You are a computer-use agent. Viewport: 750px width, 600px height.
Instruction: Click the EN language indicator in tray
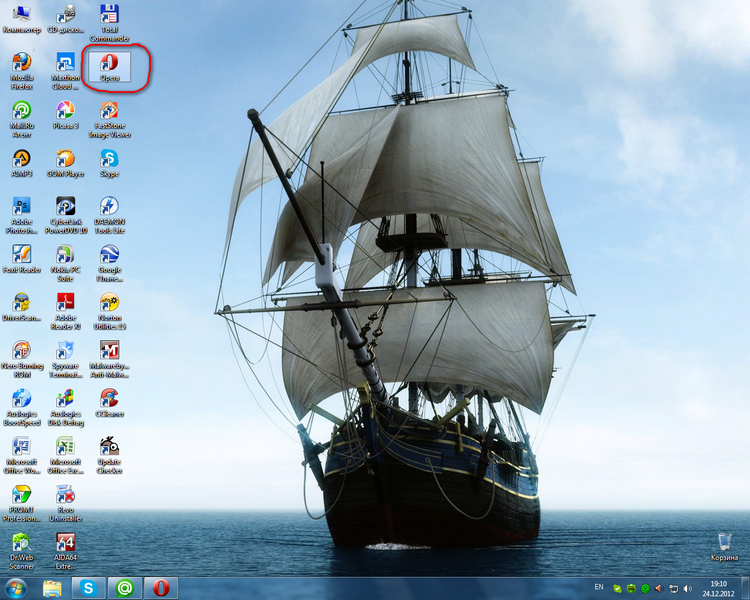(x=599, y=586)
